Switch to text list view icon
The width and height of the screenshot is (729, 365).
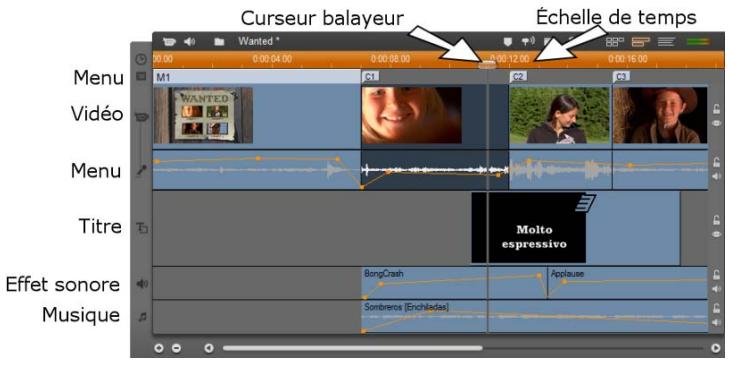tap(666, 42)
